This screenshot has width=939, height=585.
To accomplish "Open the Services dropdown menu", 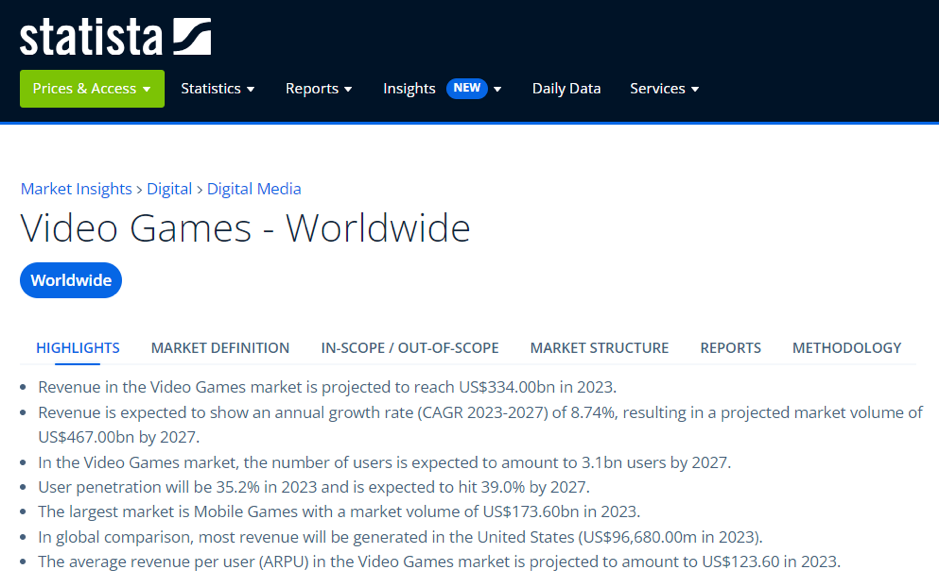I will click(664, 89).
